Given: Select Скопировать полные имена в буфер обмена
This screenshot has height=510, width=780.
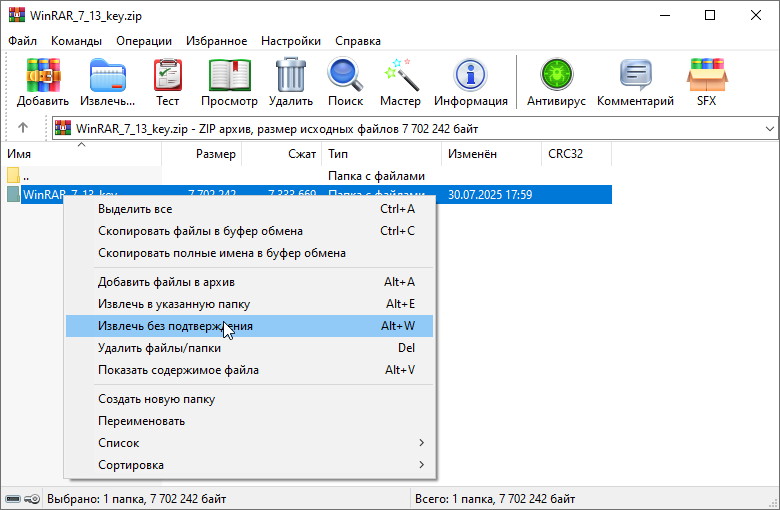Looking at the screenshot, I should coord(250,253).
